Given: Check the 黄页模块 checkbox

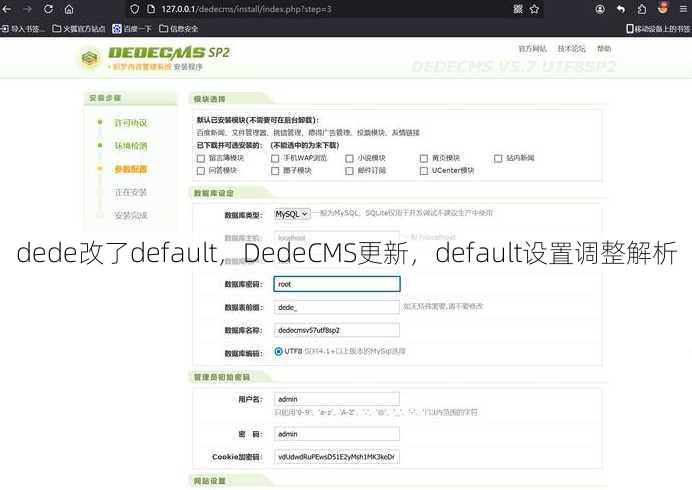Looking at the screenshot, I should coord(424,158).
